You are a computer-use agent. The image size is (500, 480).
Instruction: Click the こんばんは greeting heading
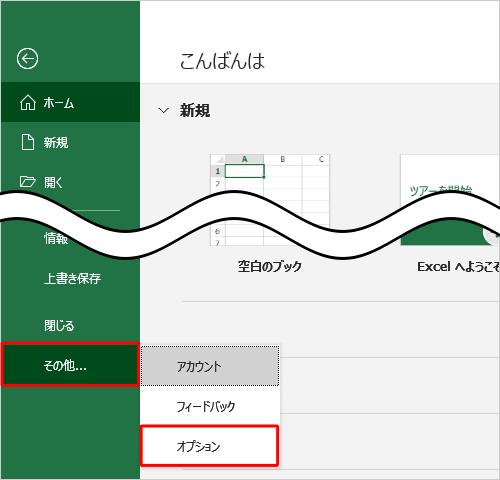[222, 61]
